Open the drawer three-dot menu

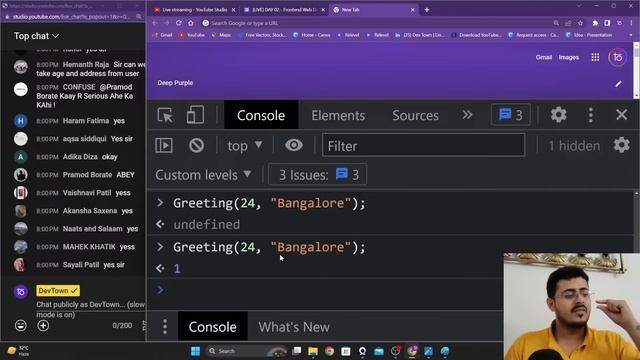coord(165,327)
